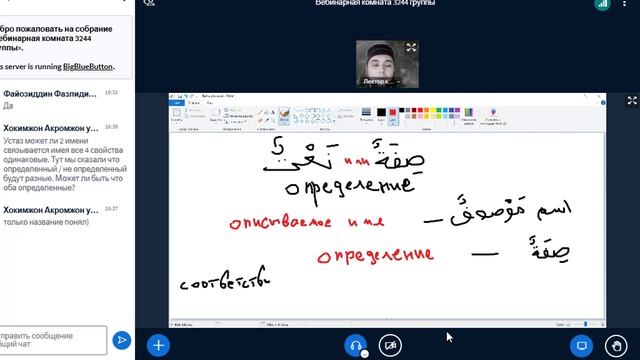Click the Save icon in Paint title bar
The image size is (640, 360).
coord(180,96)
